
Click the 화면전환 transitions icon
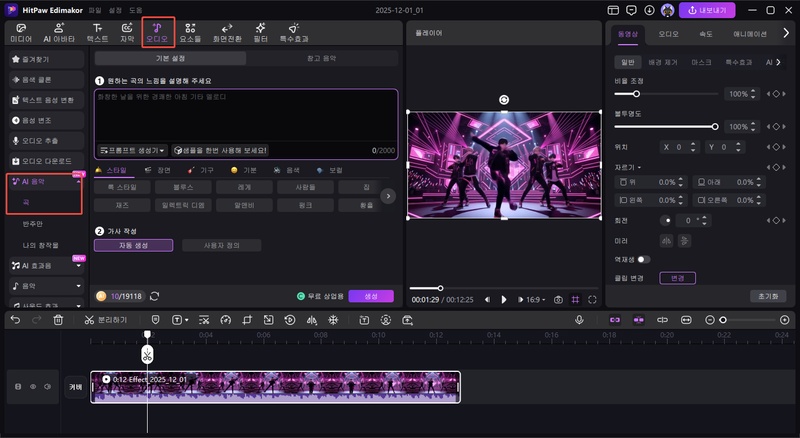point(227,32)
